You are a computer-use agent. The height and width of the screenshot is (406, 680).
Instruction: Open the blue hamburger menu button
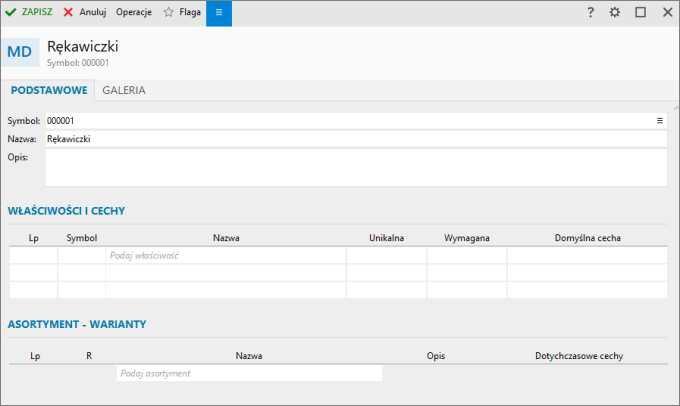[219, 12]
